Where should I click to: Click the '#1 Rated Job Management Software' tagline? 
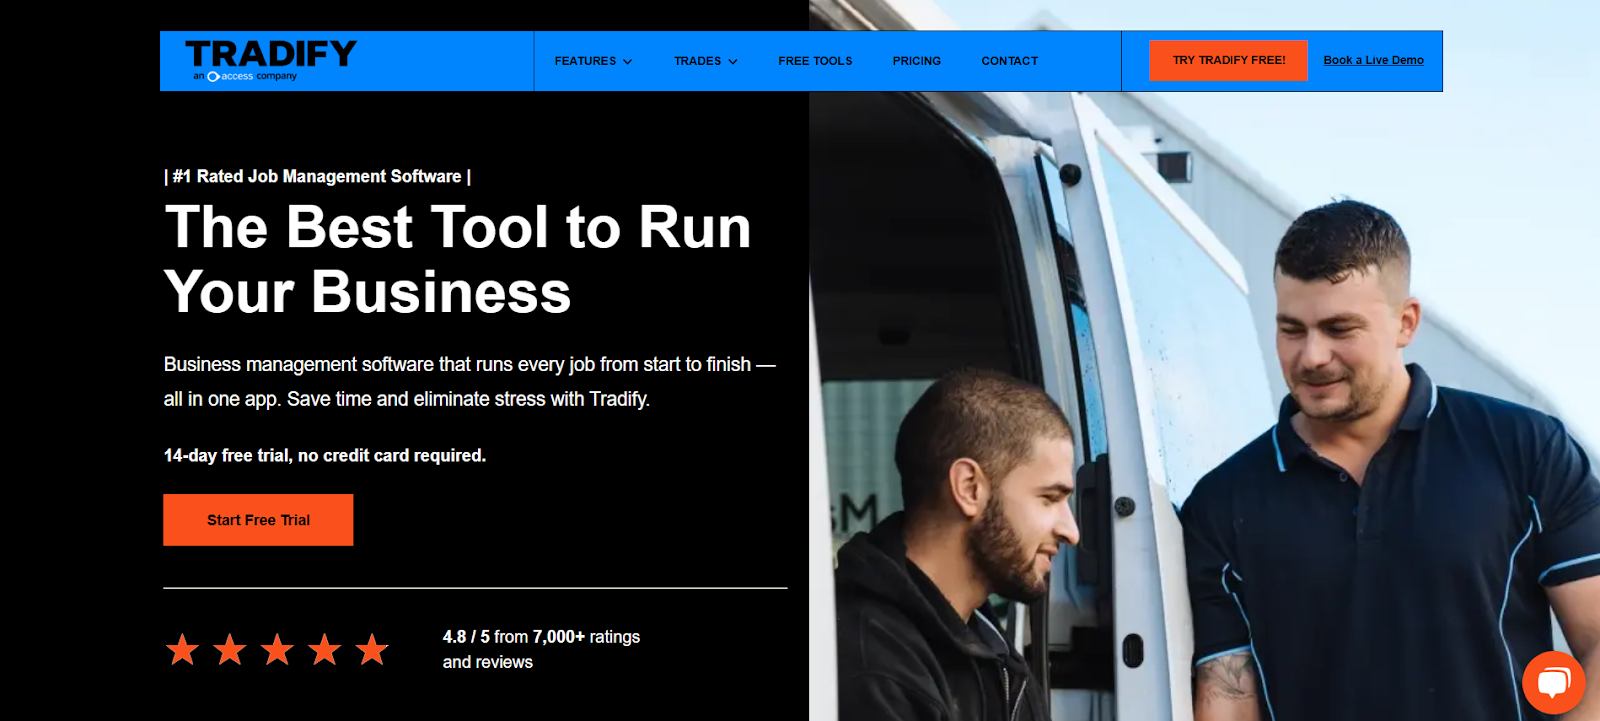click(317, 176)
